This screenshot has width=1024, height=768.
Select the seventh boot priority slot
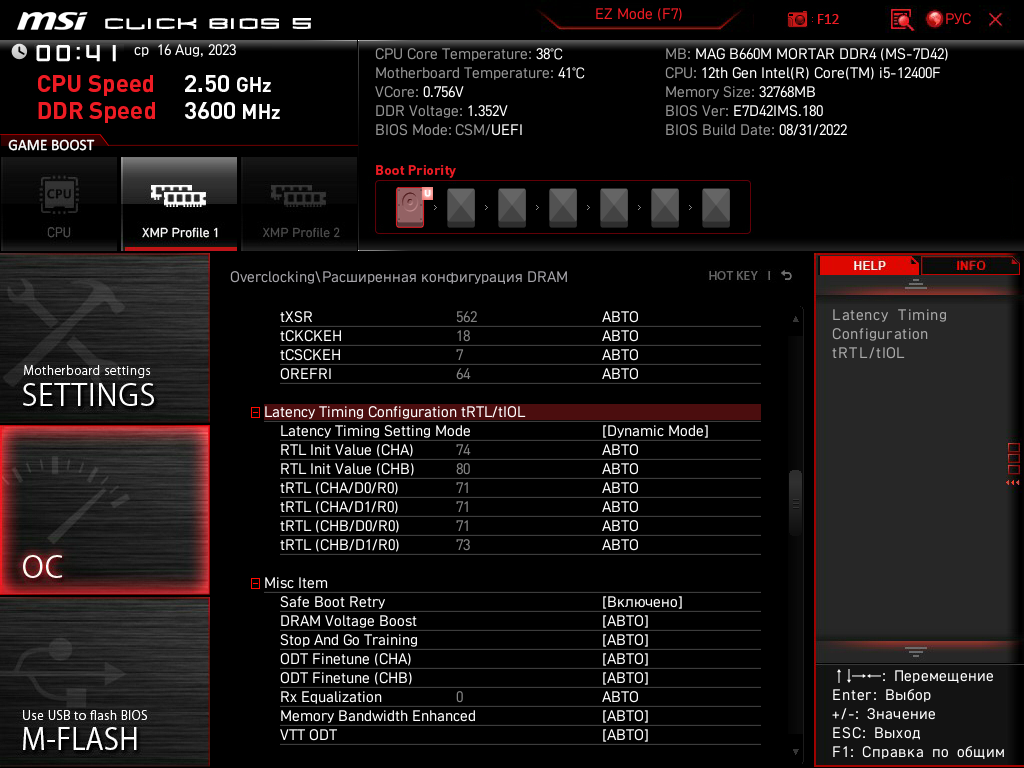click(716, 207)
